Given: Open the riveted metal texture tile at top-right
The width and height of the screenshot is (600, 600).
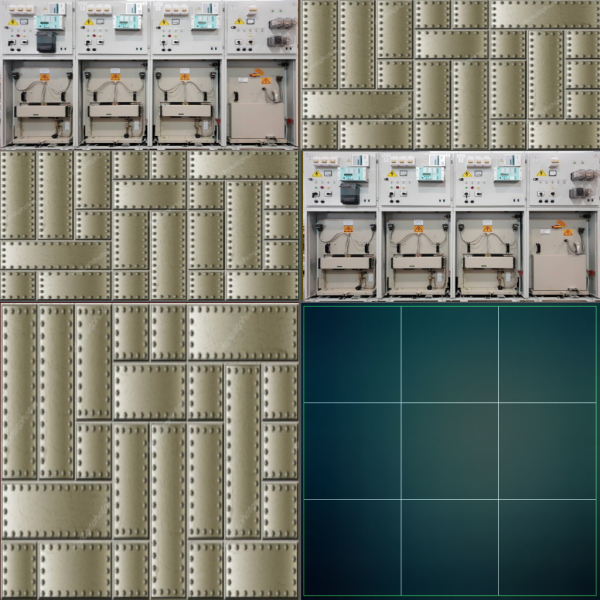Looking at the screenshot, I should pos(450,75).
